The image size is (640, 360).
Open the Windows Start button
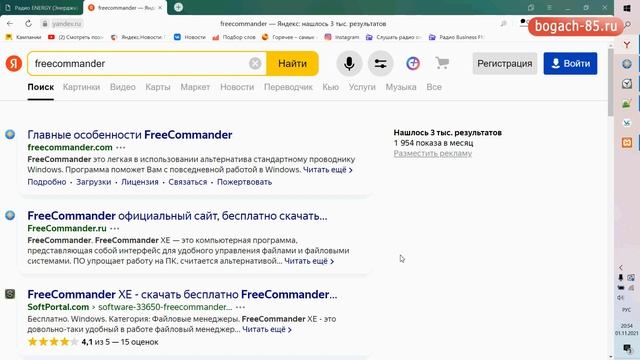[x=627, y=8]
